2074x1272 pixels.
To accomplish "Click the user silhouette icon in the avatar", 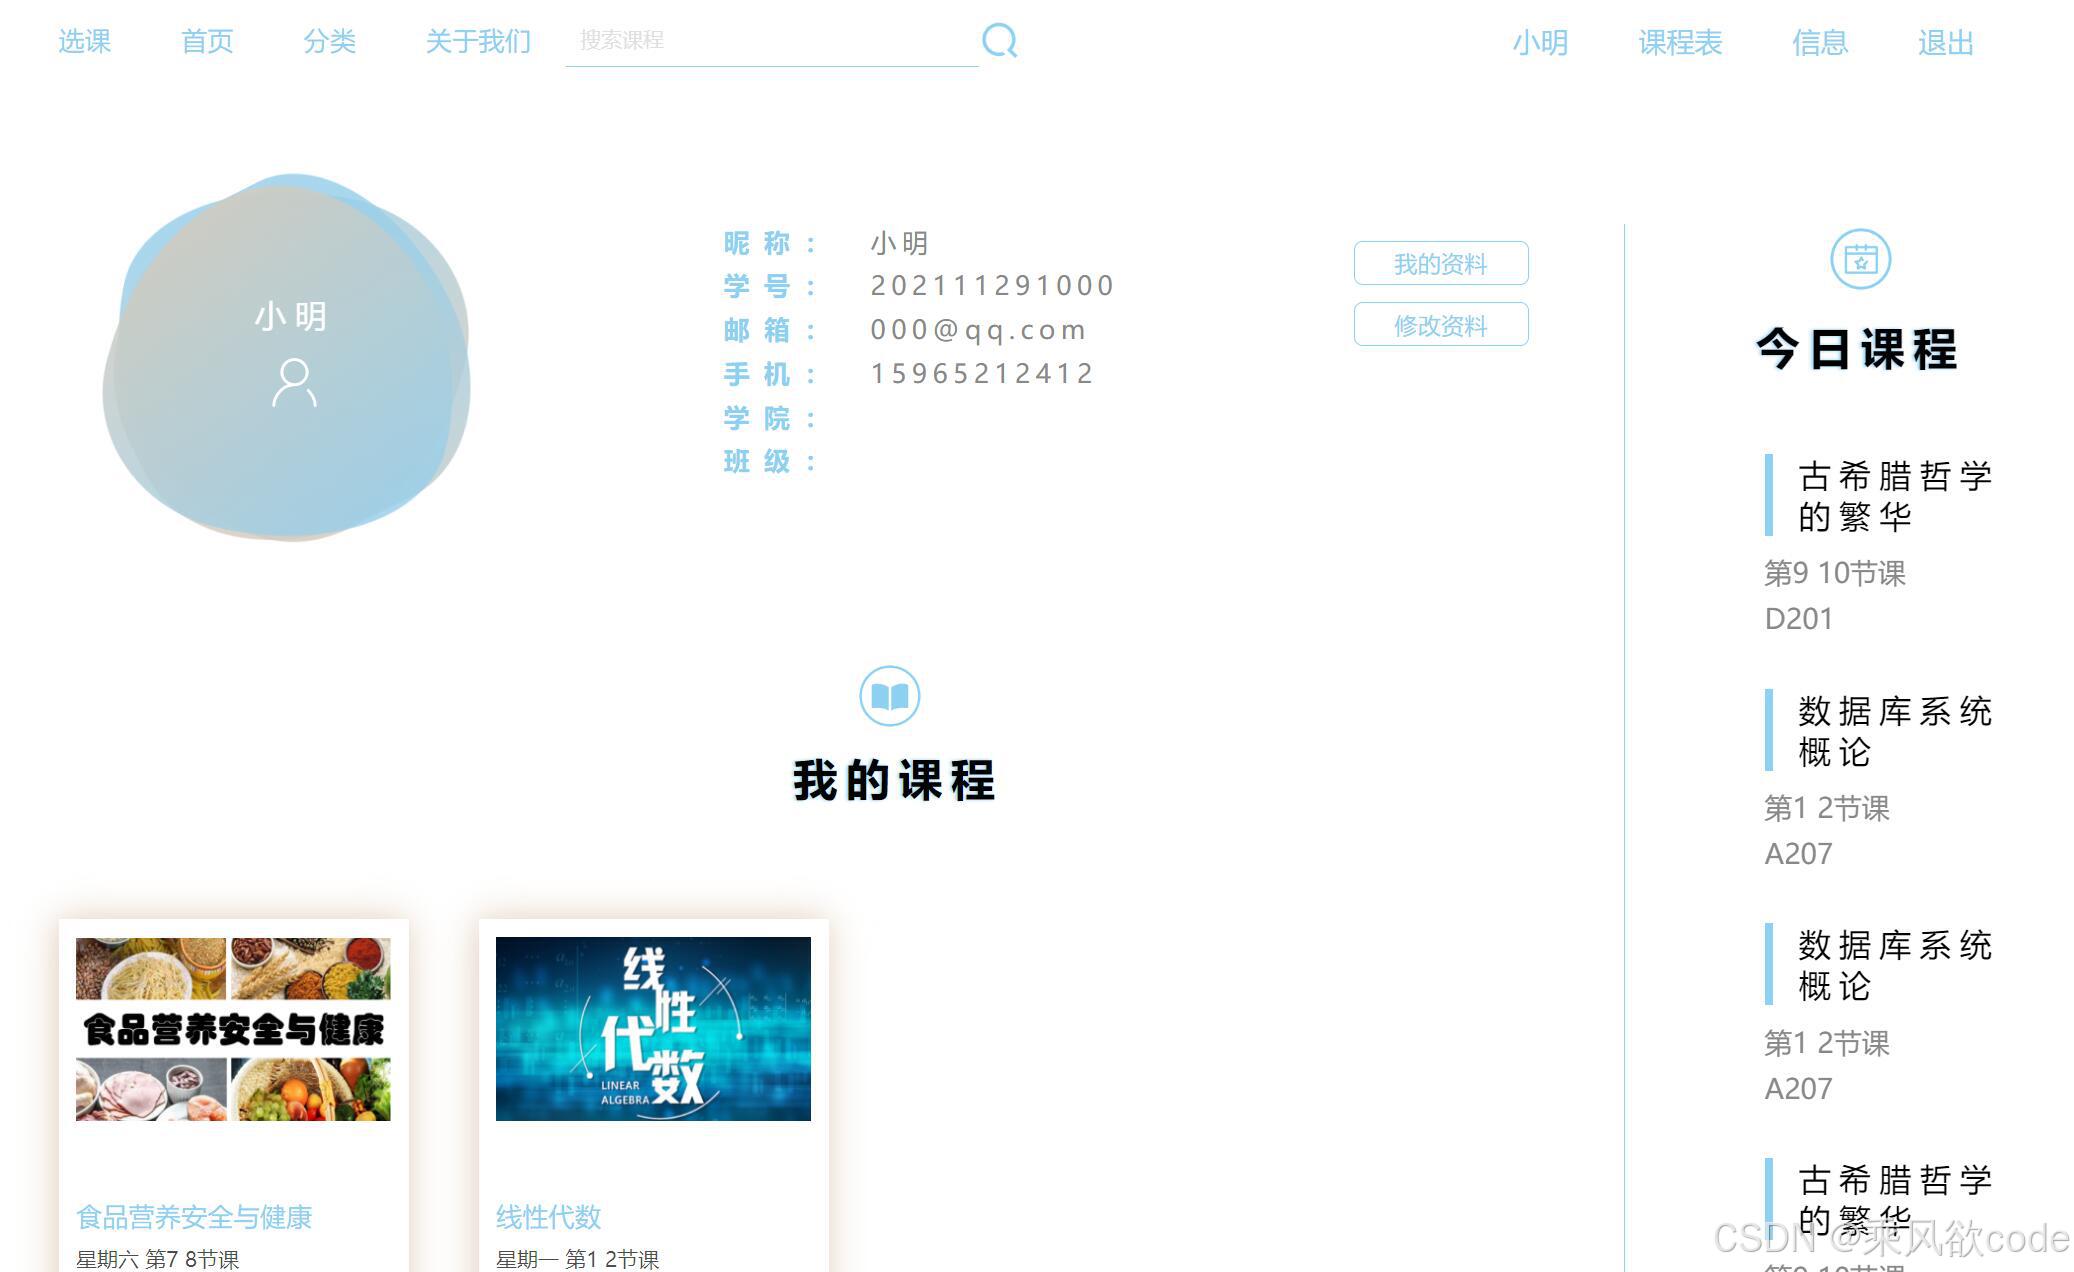I will [292, 382].
